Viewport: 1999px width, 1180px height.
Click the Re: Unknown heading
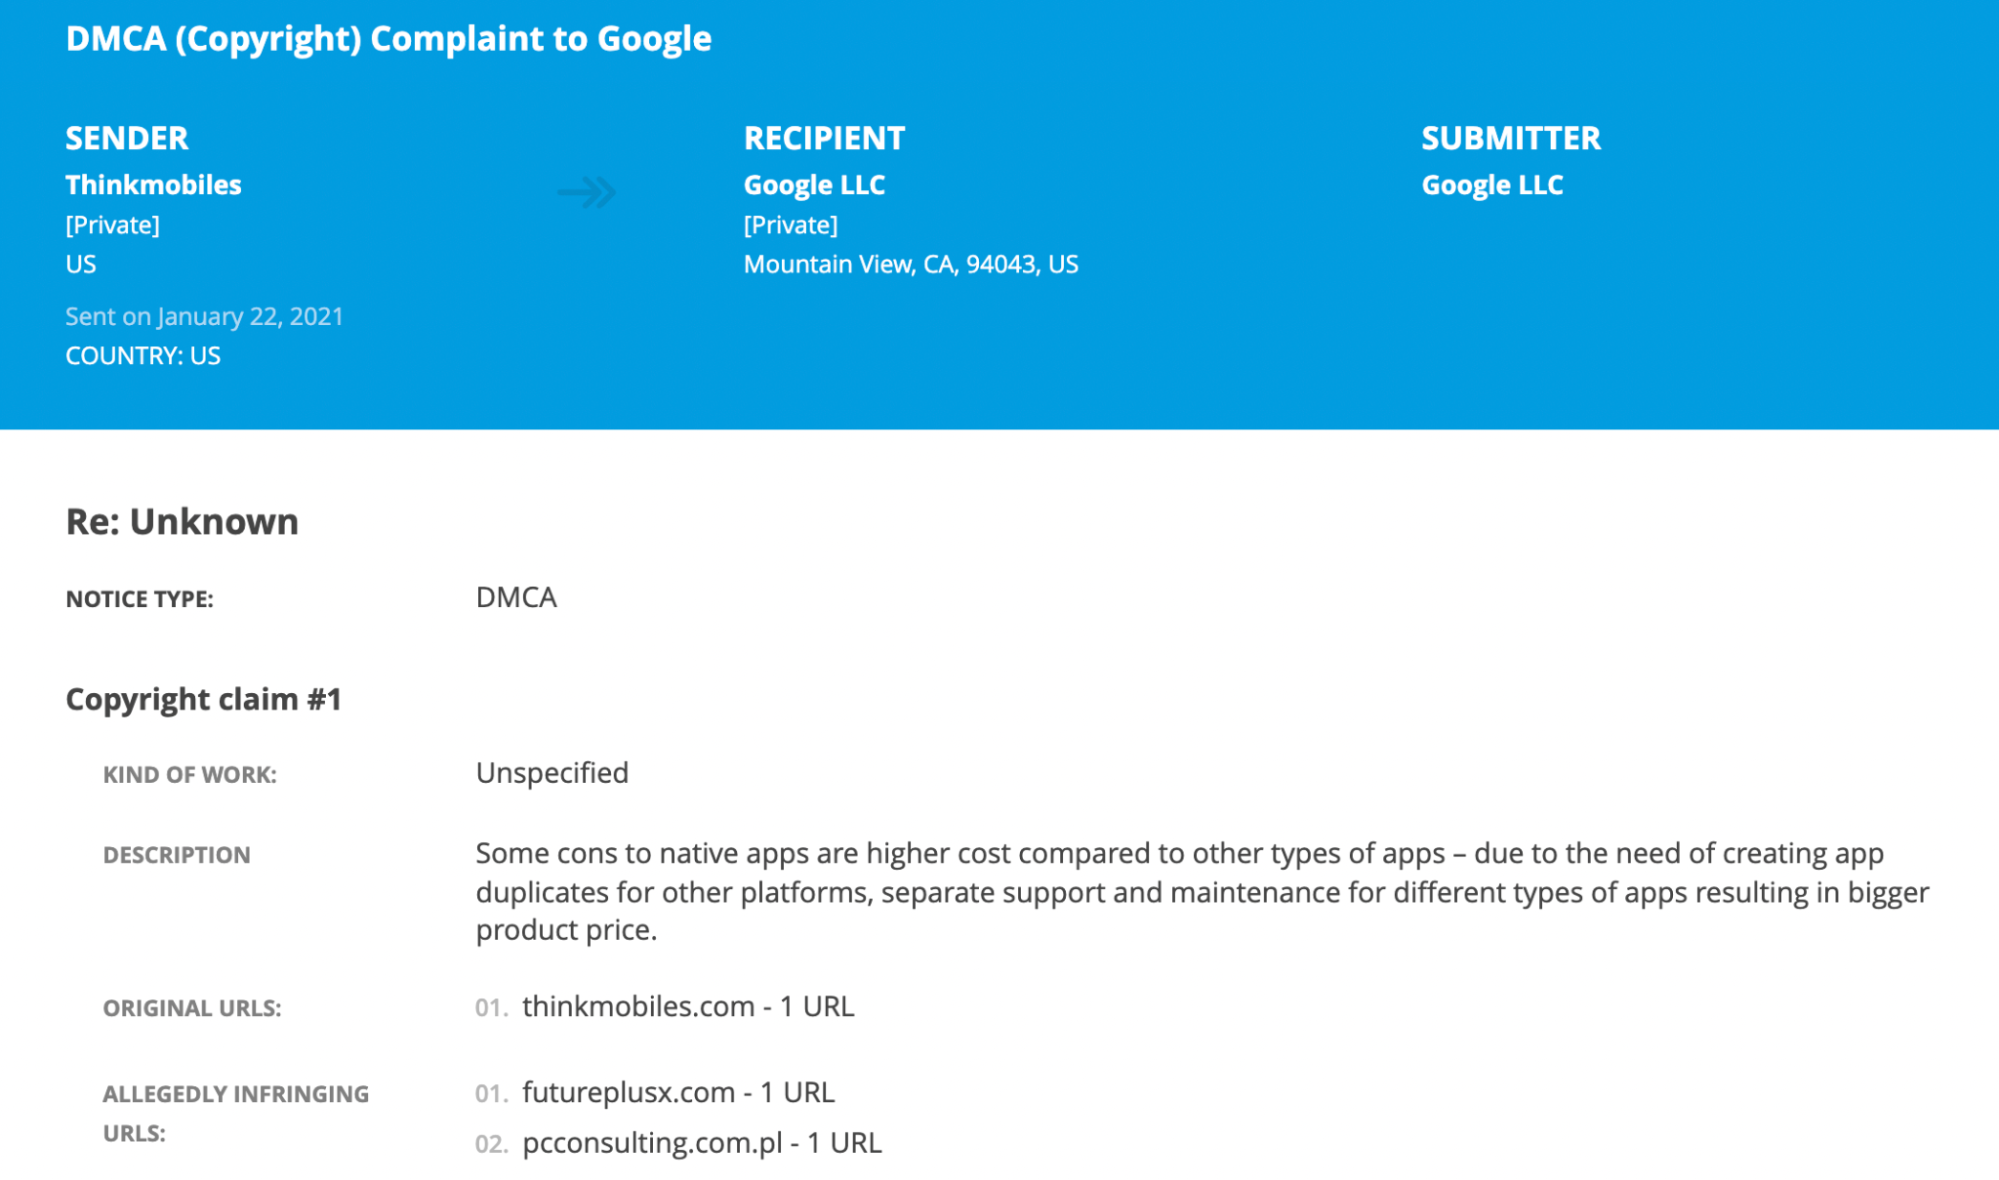coord(182,521)
